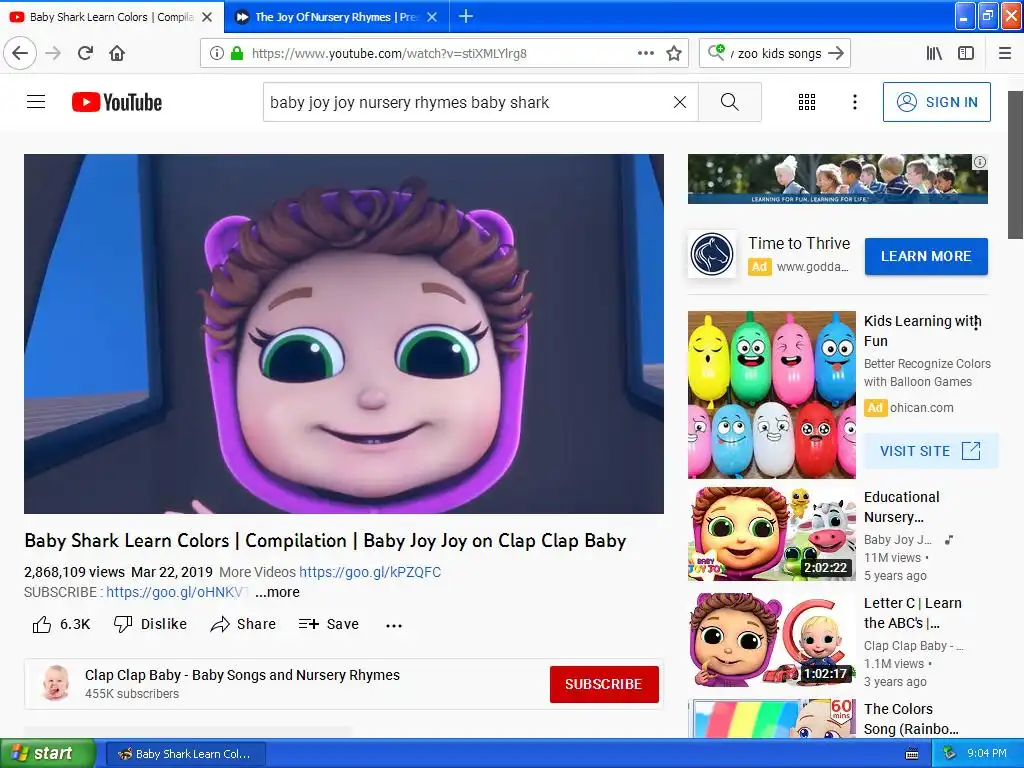Open the Firefox hamburger menu
Screen dimensions: 1024x768
click(x=1005, y=53)
